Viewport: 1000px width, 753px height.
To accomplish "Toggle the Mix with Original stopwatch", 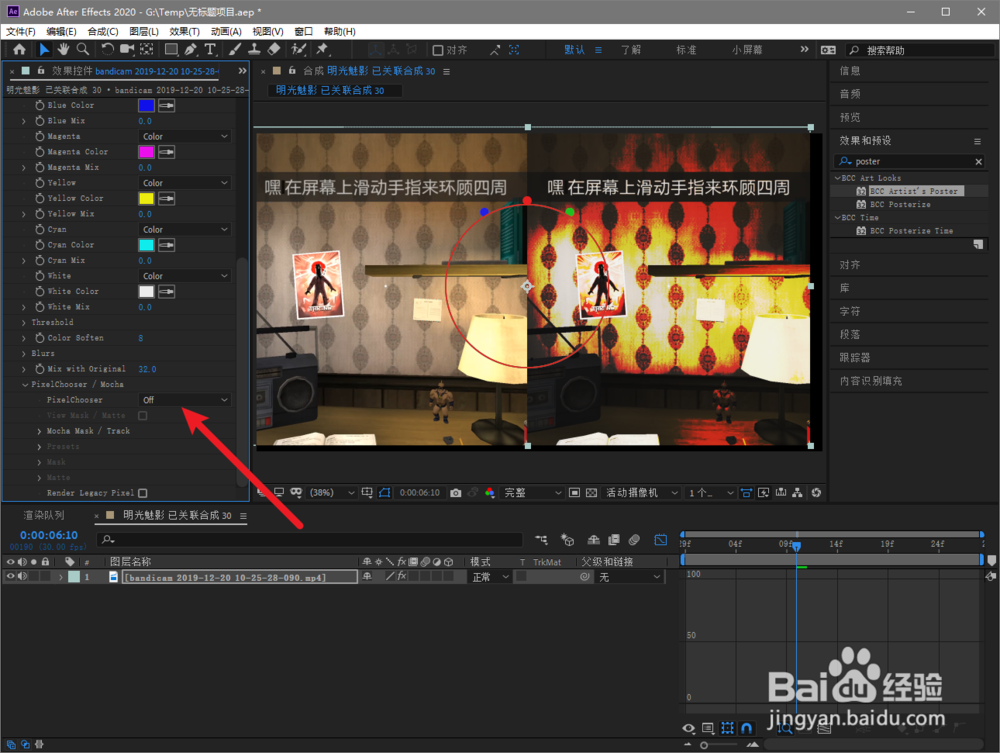I will (40, 369).
